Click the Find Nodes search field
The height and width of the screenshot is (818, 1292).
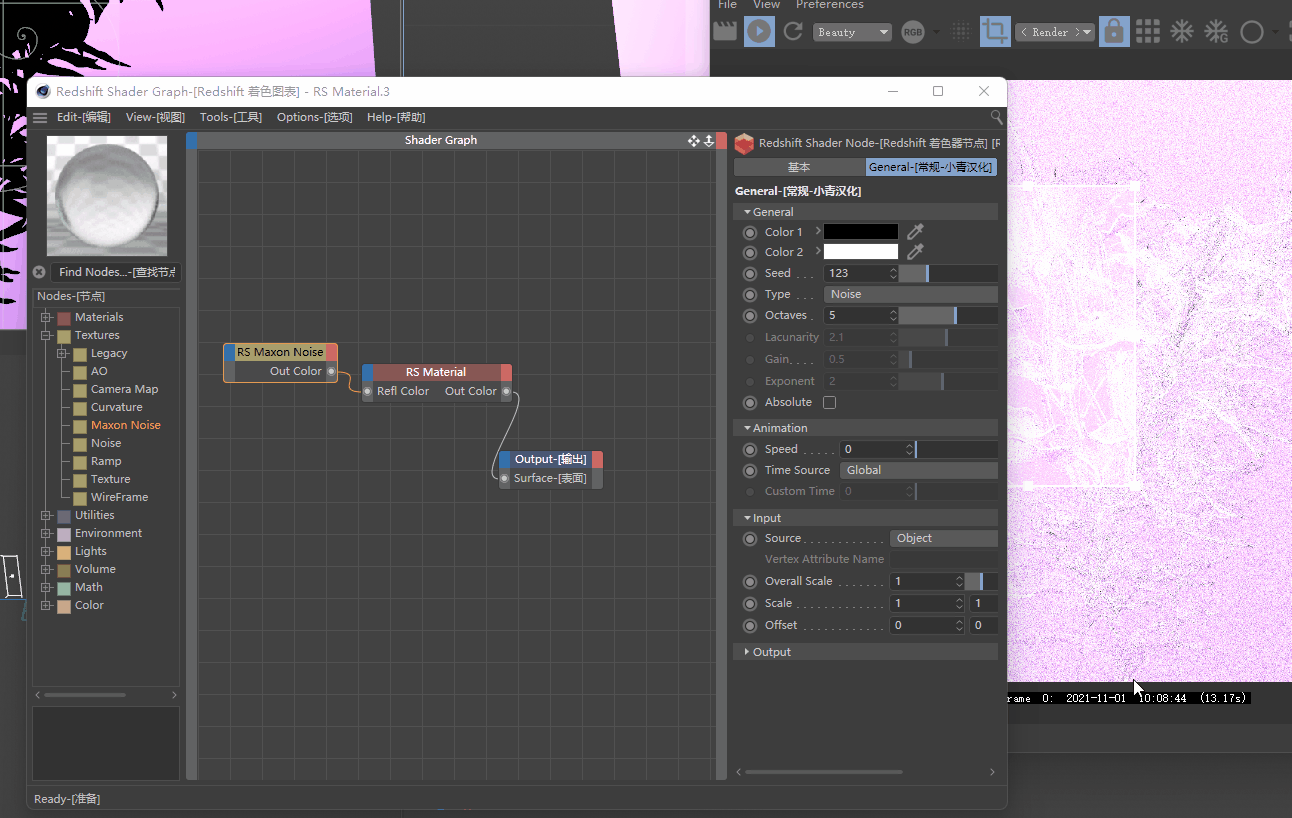117,272
